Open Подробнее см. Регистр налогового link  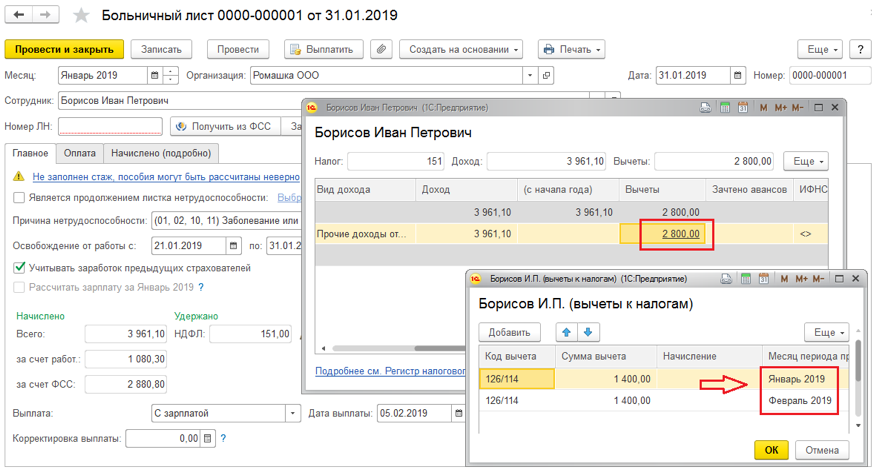pyautogui.click(x=390, y=371)
